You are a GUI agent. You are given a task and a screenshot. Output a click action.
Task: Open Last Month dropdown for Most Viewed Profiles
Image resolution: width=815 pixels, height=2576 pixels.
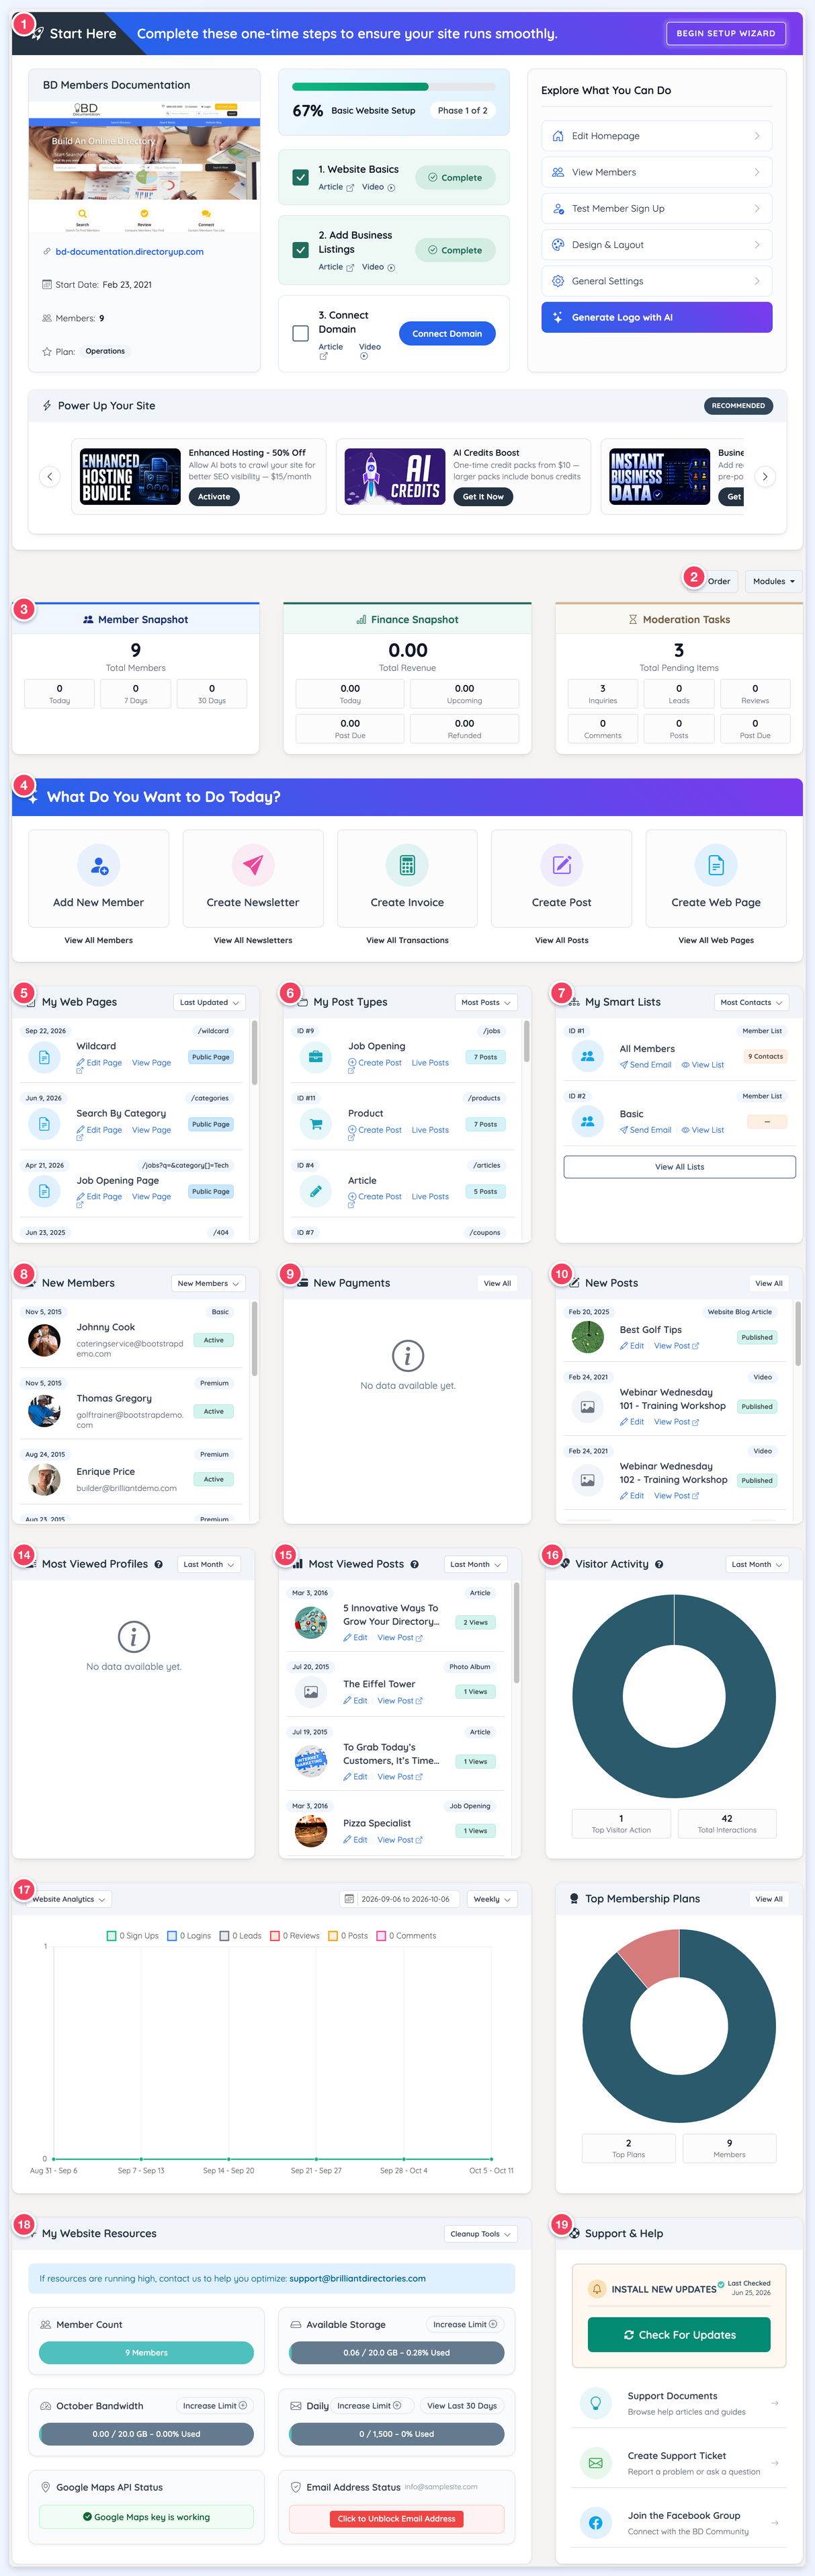click(208, 1564)
